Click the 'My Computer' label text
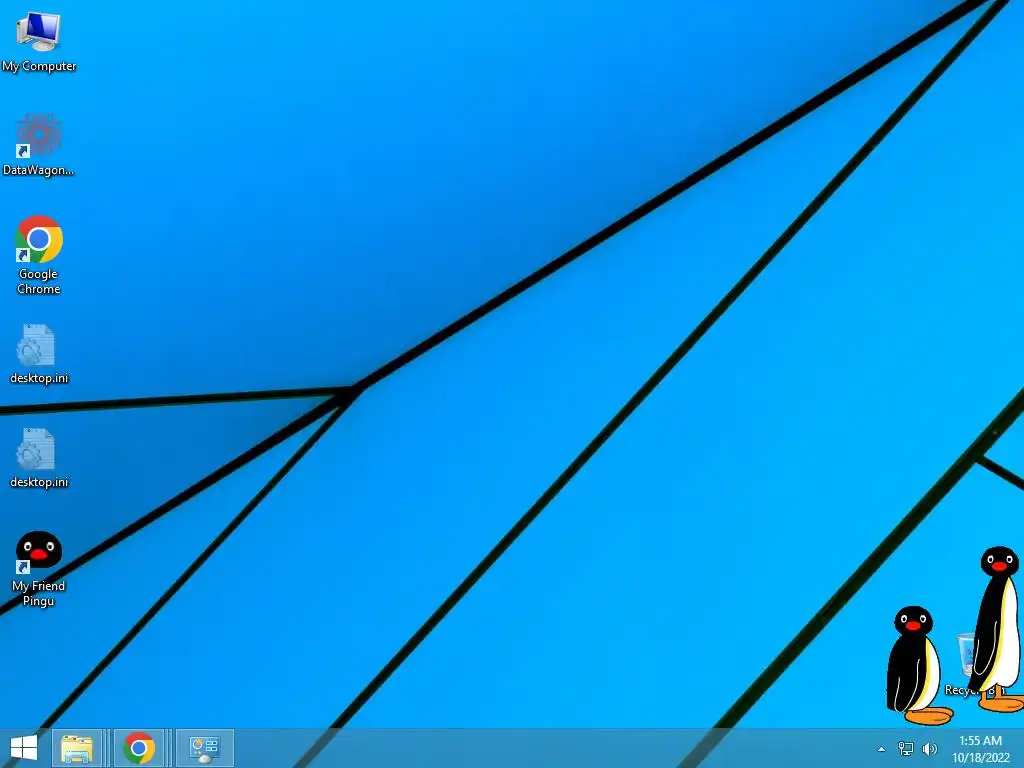 click(x=39, y=66)
